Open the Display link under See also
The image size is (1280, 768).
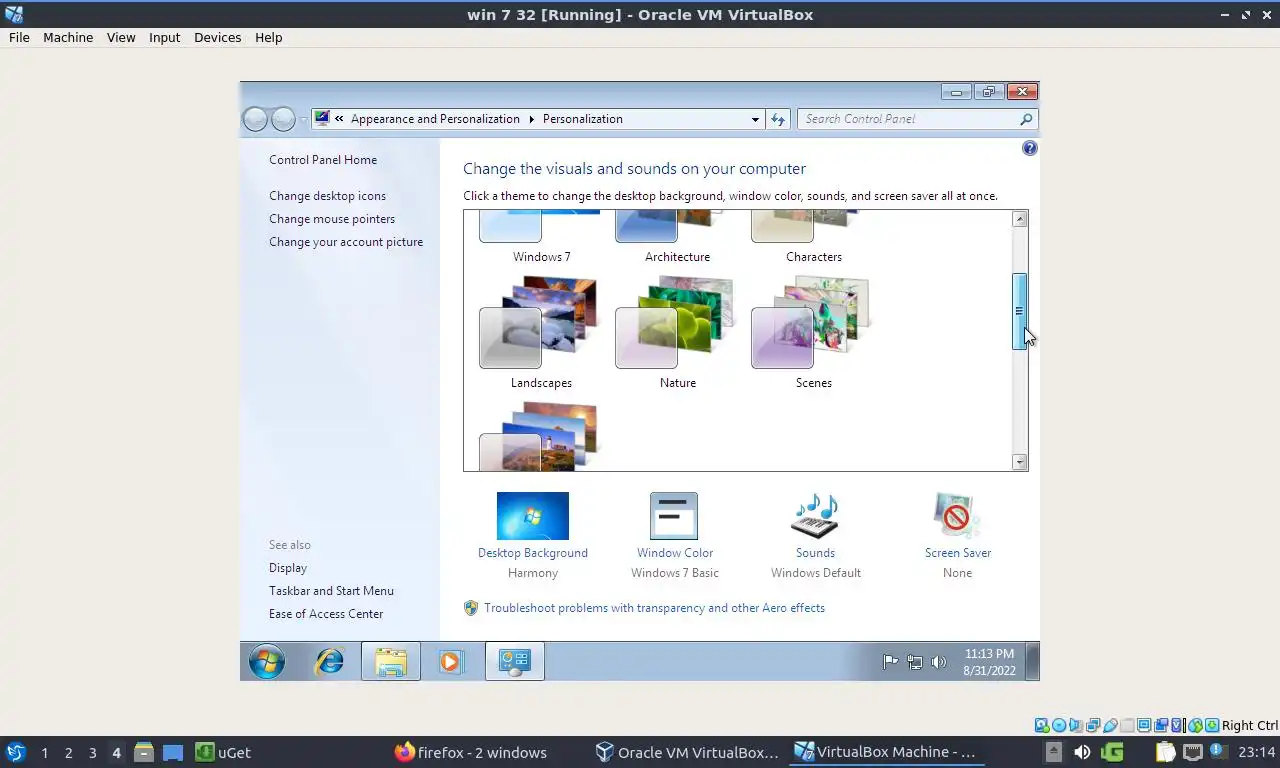[288, 568]
